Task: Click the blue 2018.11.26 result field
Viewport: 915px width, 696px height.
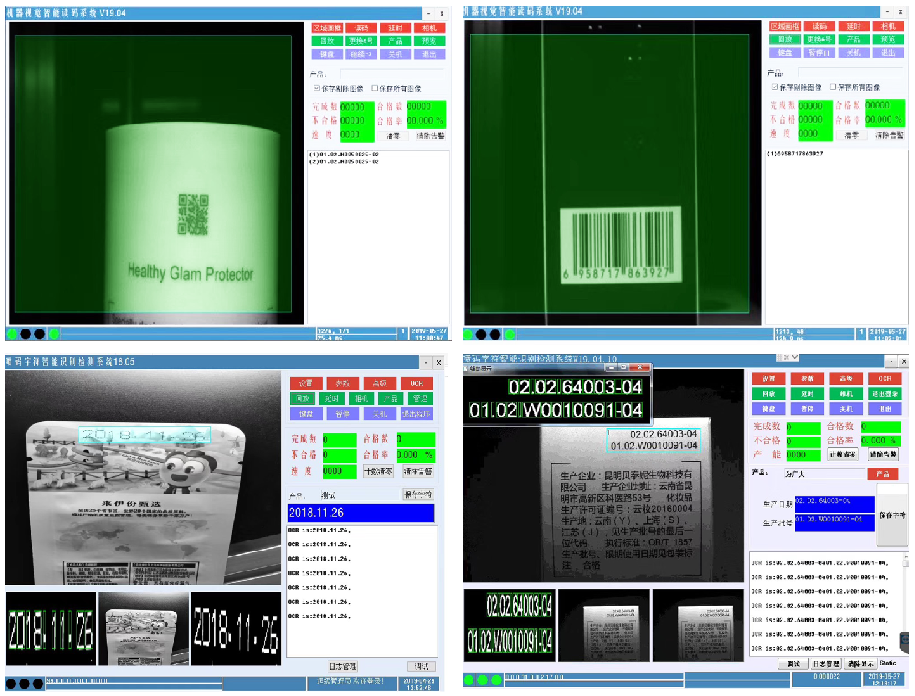Action: click(x=361, y=513)
